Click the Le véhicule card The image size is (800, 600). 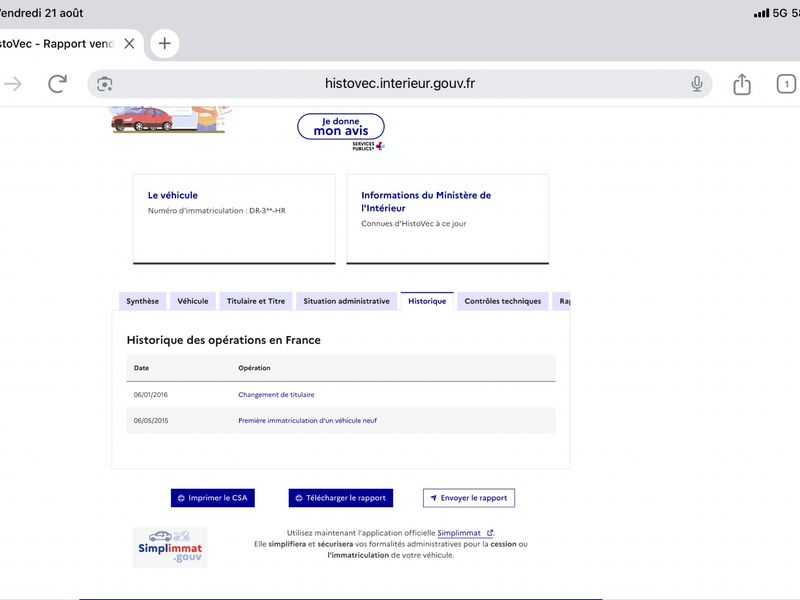tap(234, 219)
